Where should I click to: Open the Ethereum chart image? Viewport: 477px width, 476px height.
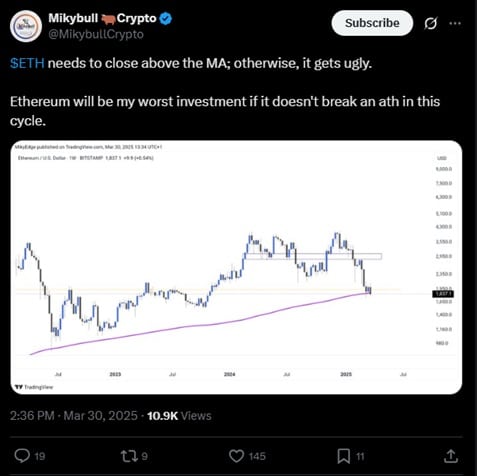tap(236, 267)
